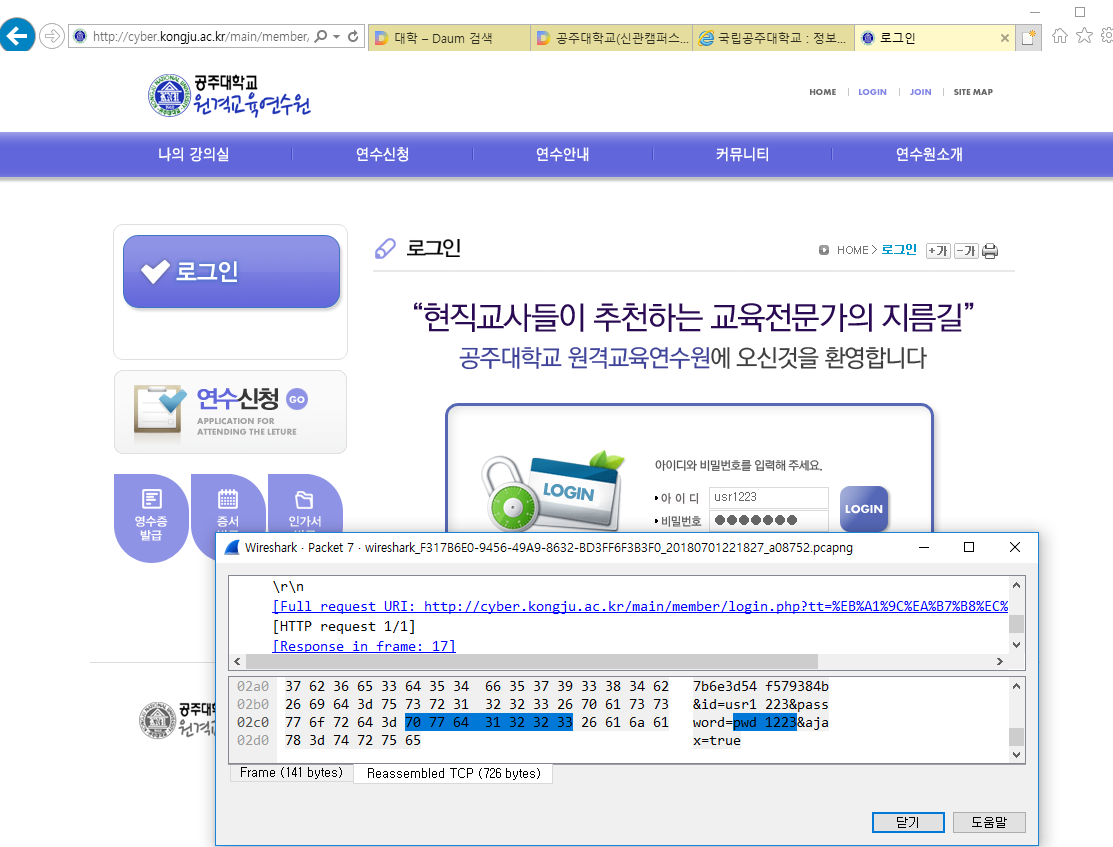Click the Wireshark fin icon in title bar

pyautogui.click(x=232, y=547)
